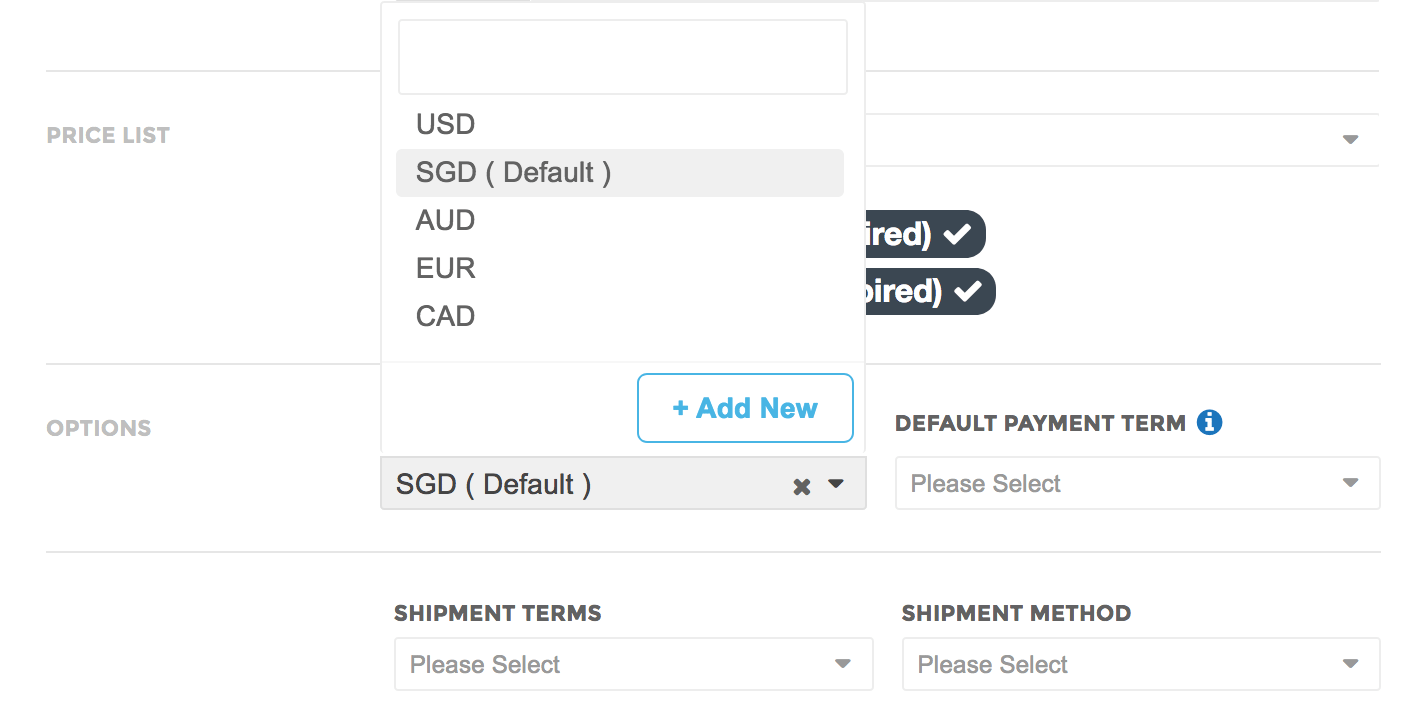
Task: Click the Shipment Terms arrow icon
Action: point(843,664)
